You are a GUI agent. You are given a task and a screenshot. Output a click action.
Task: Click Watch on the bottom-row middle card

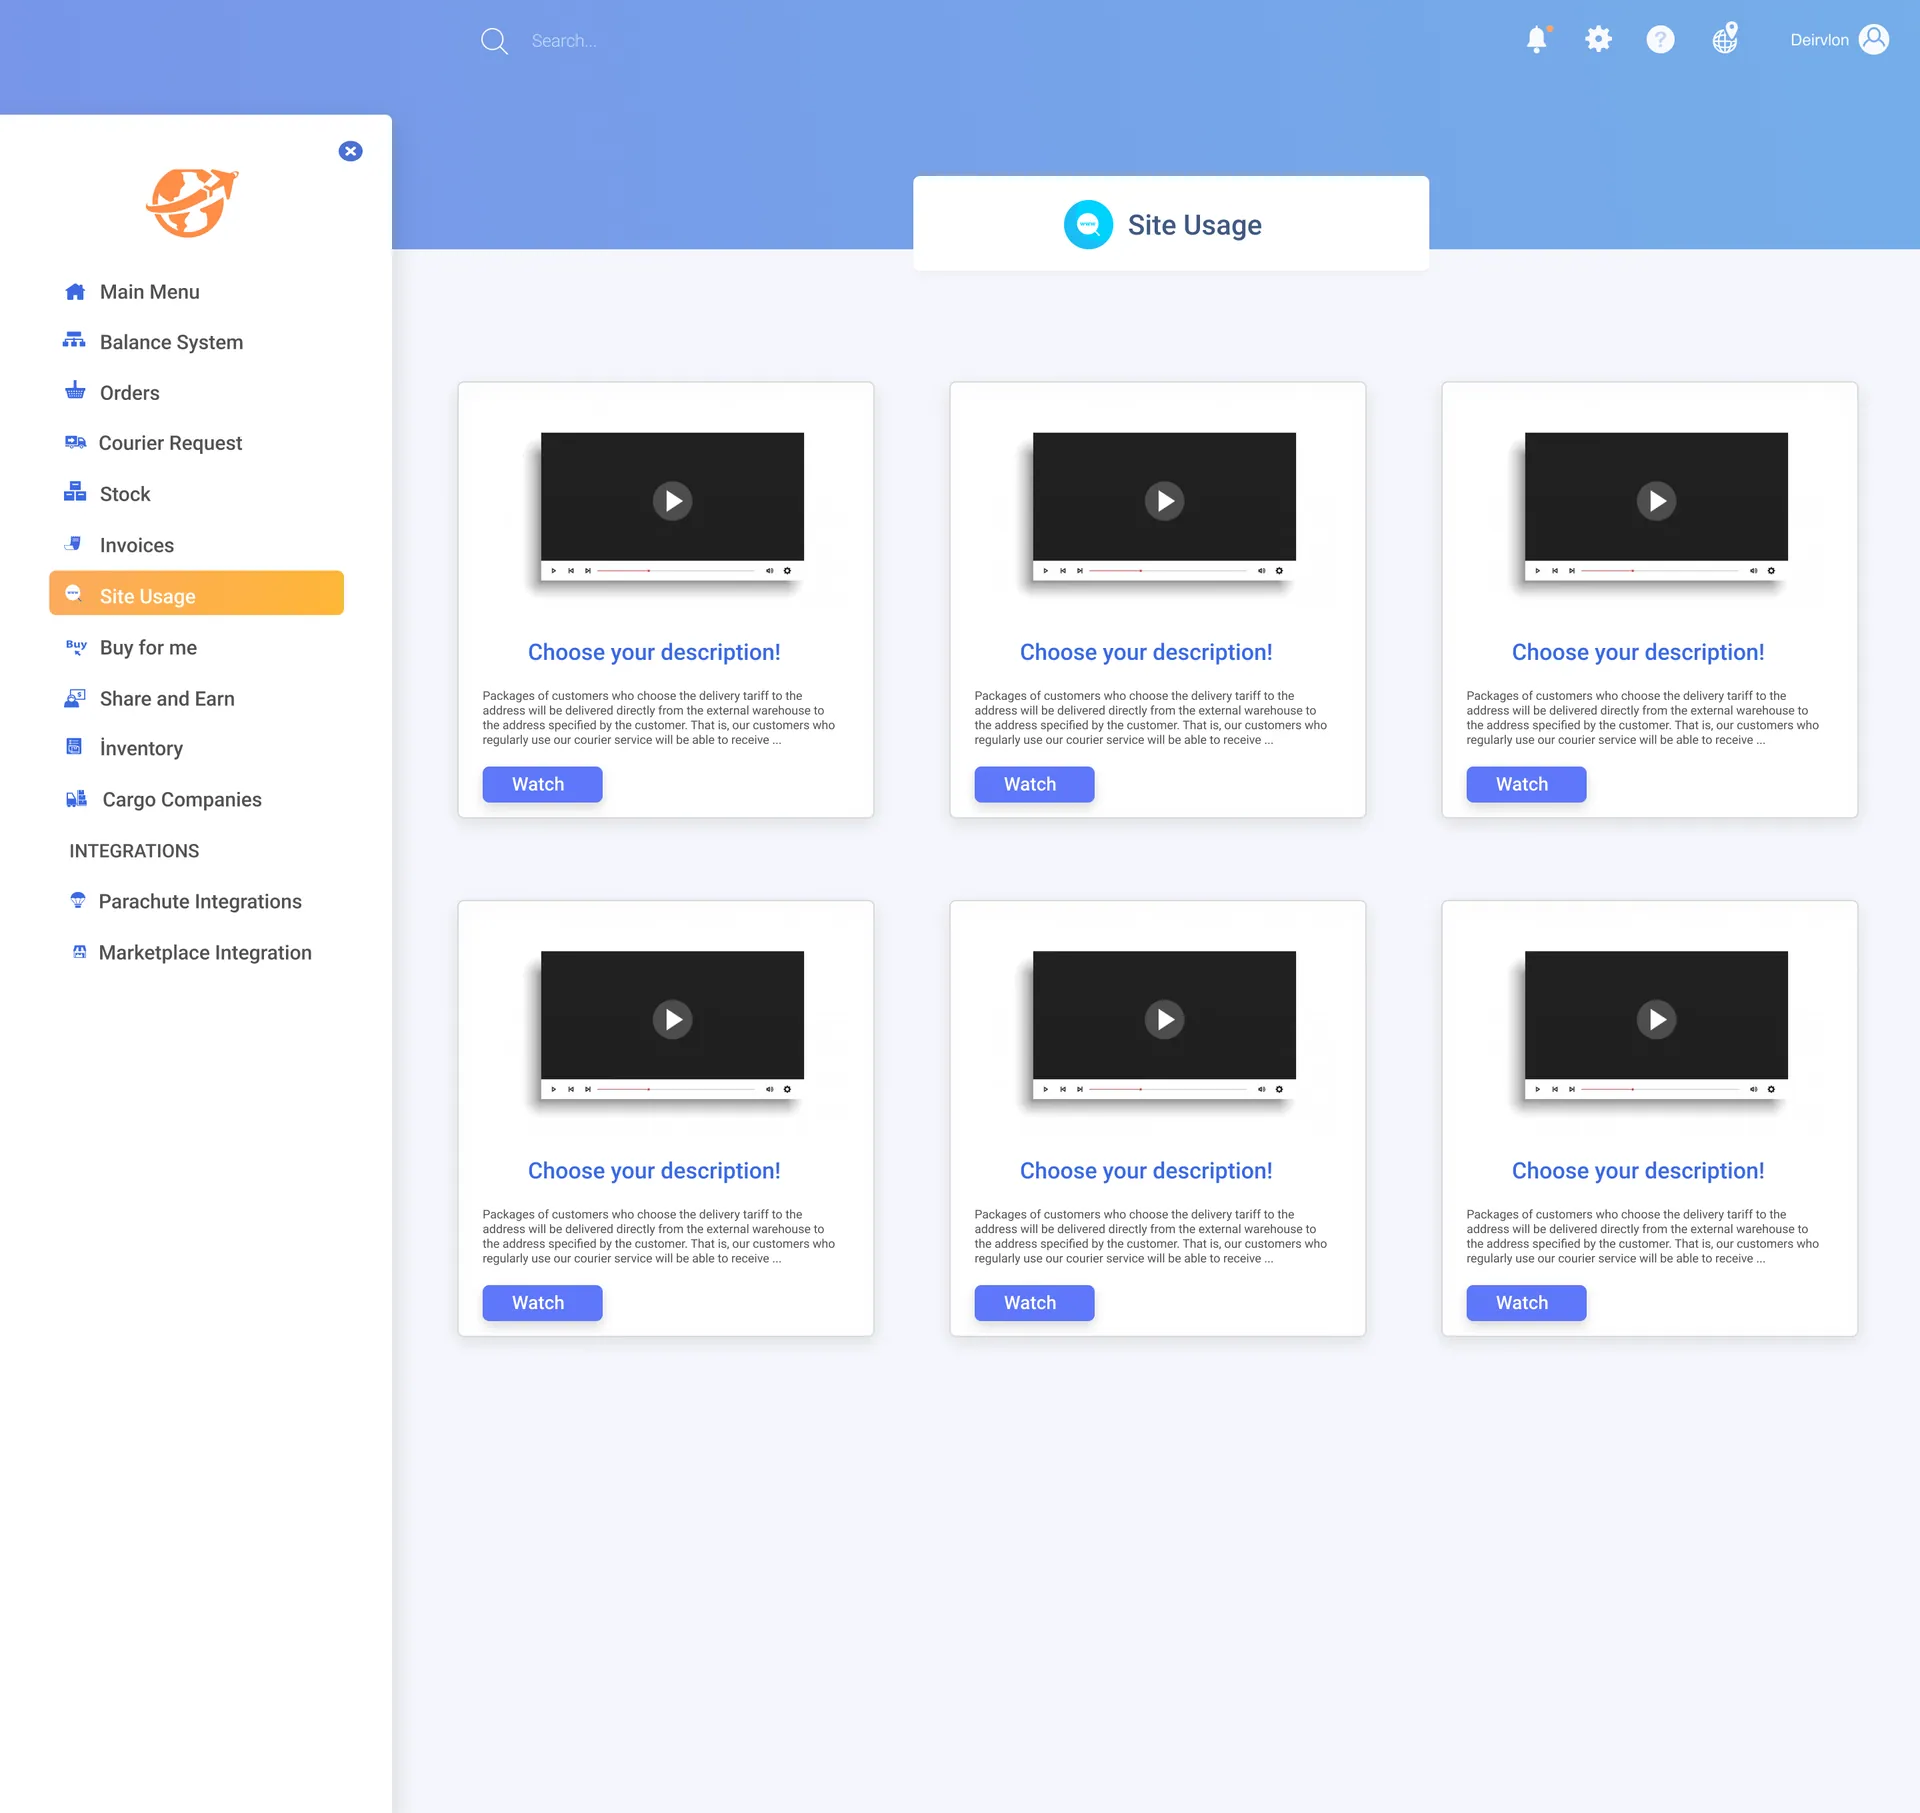[x=1034, y=1303]
